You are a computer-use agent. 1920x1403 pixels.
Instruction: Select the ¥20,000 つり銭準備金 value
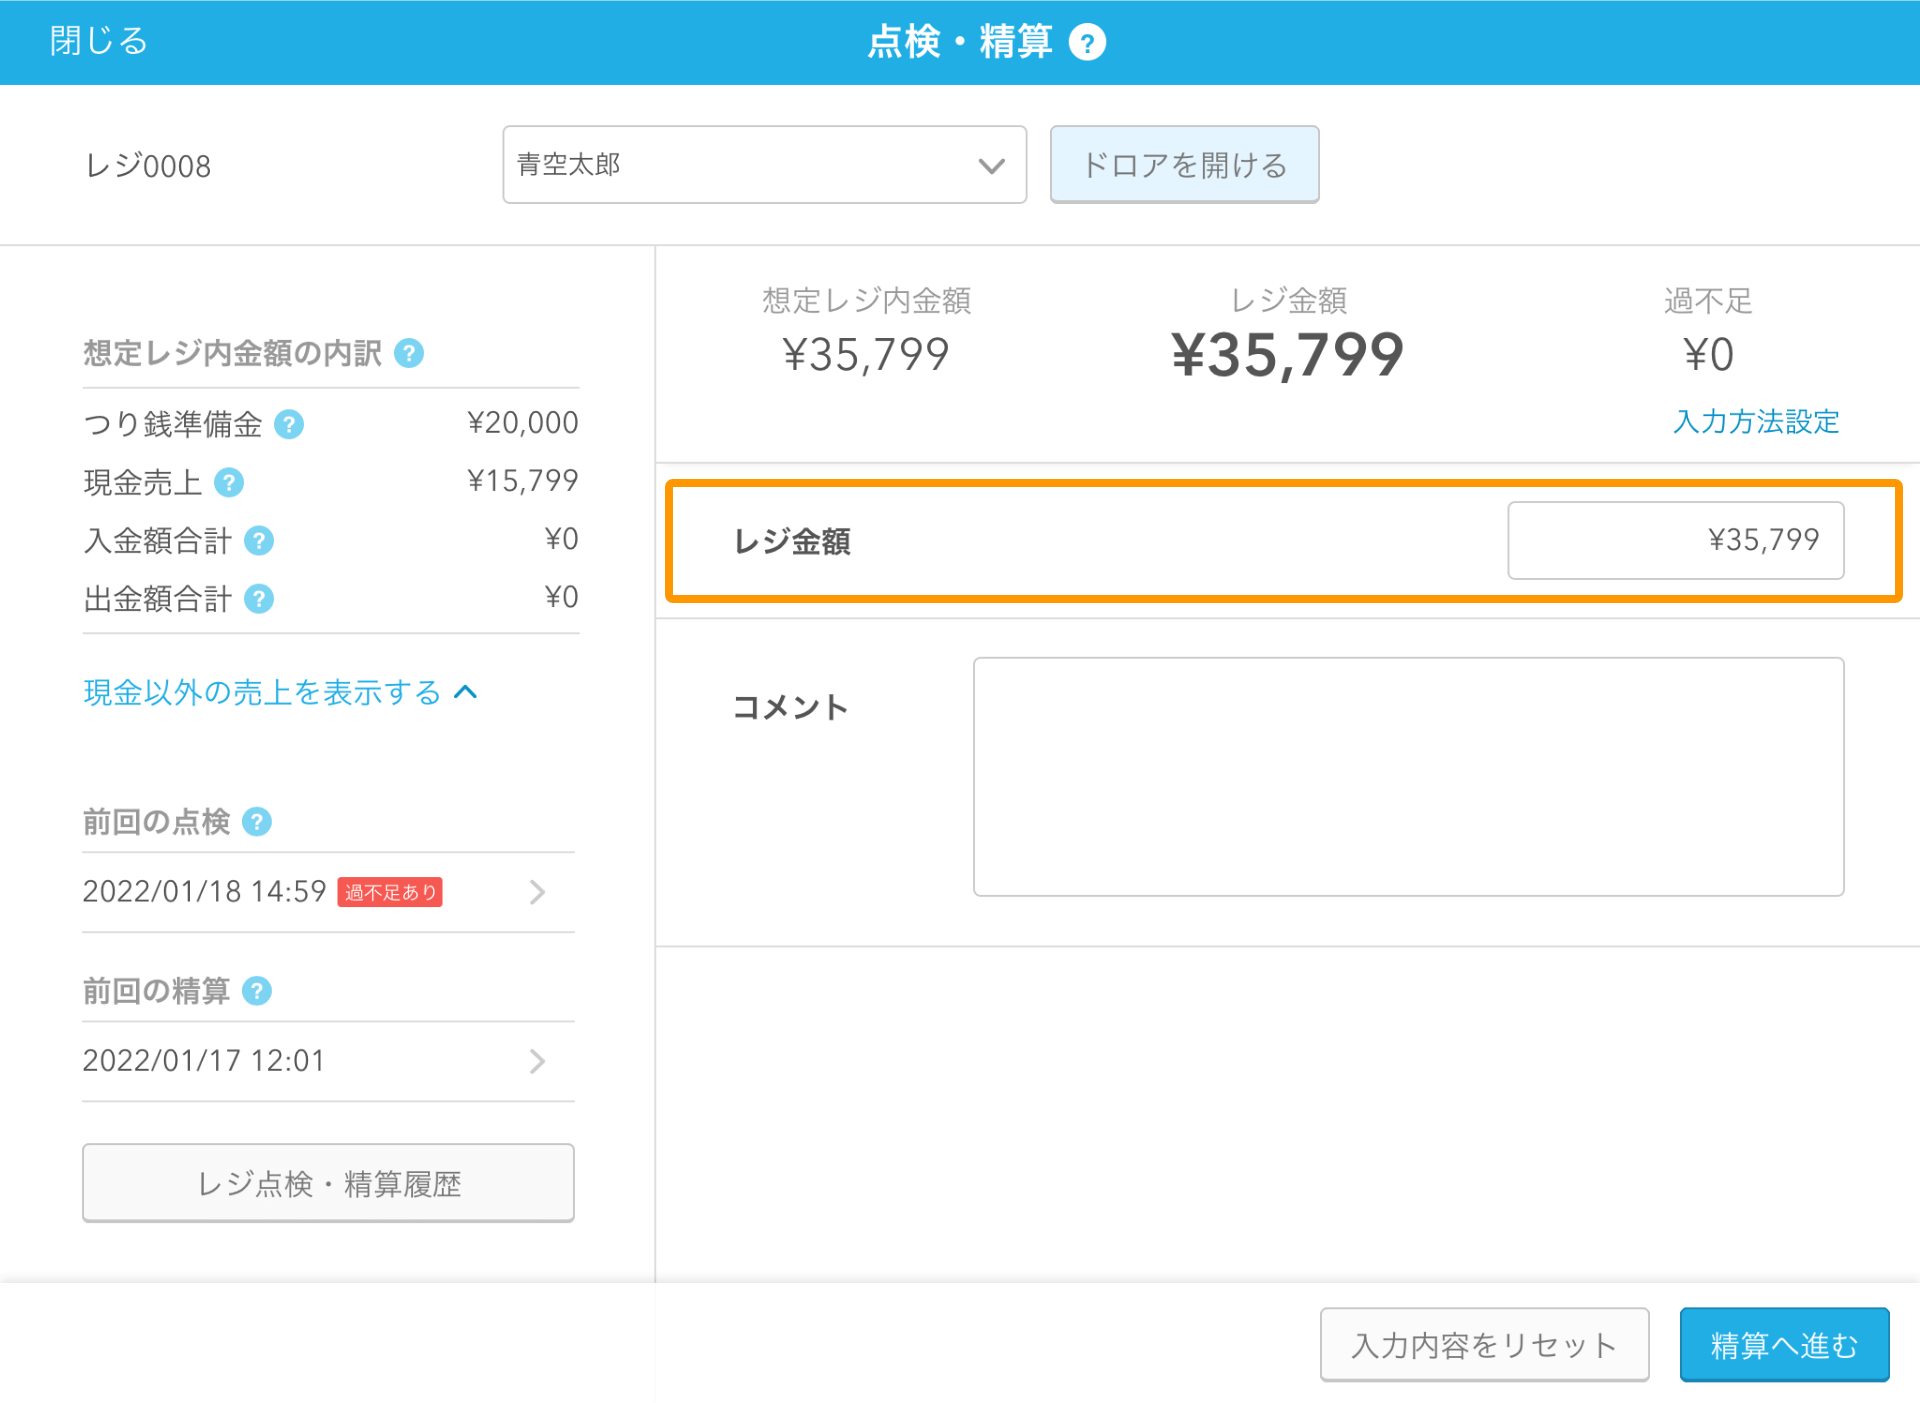click(x=522, y=422)
